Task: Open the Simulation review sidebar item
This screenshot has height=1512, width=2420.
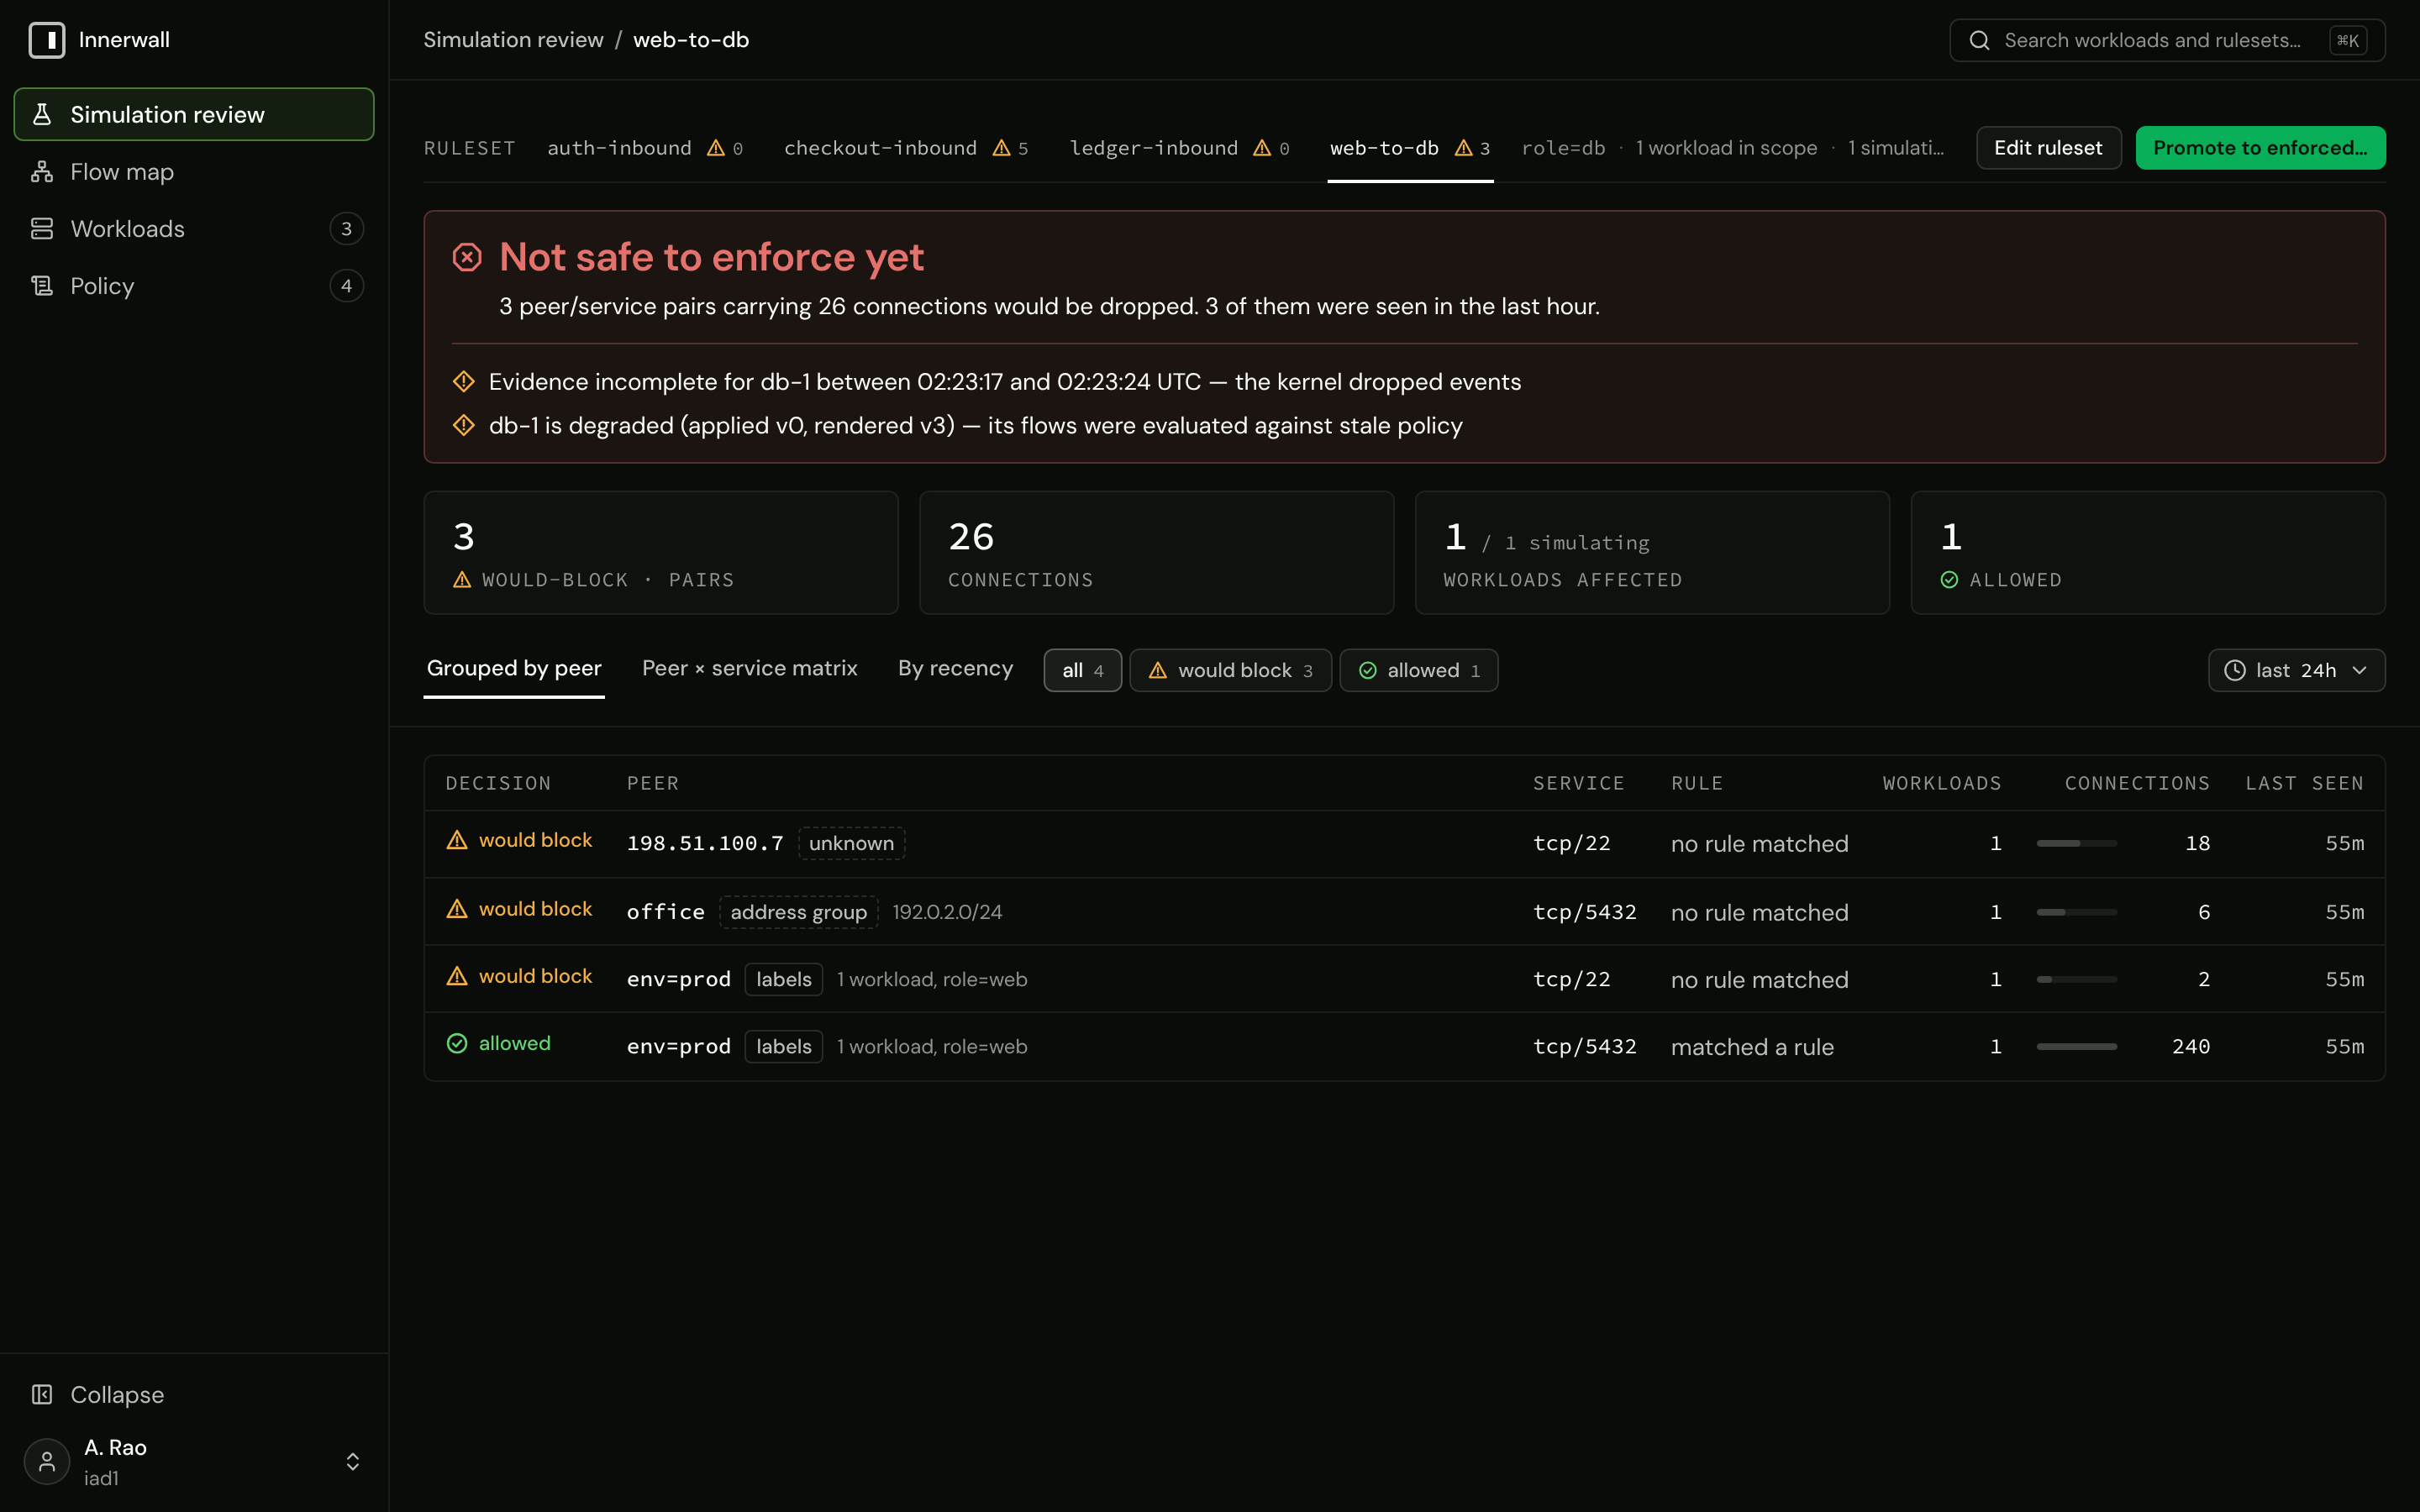Action: coord(194,114)
